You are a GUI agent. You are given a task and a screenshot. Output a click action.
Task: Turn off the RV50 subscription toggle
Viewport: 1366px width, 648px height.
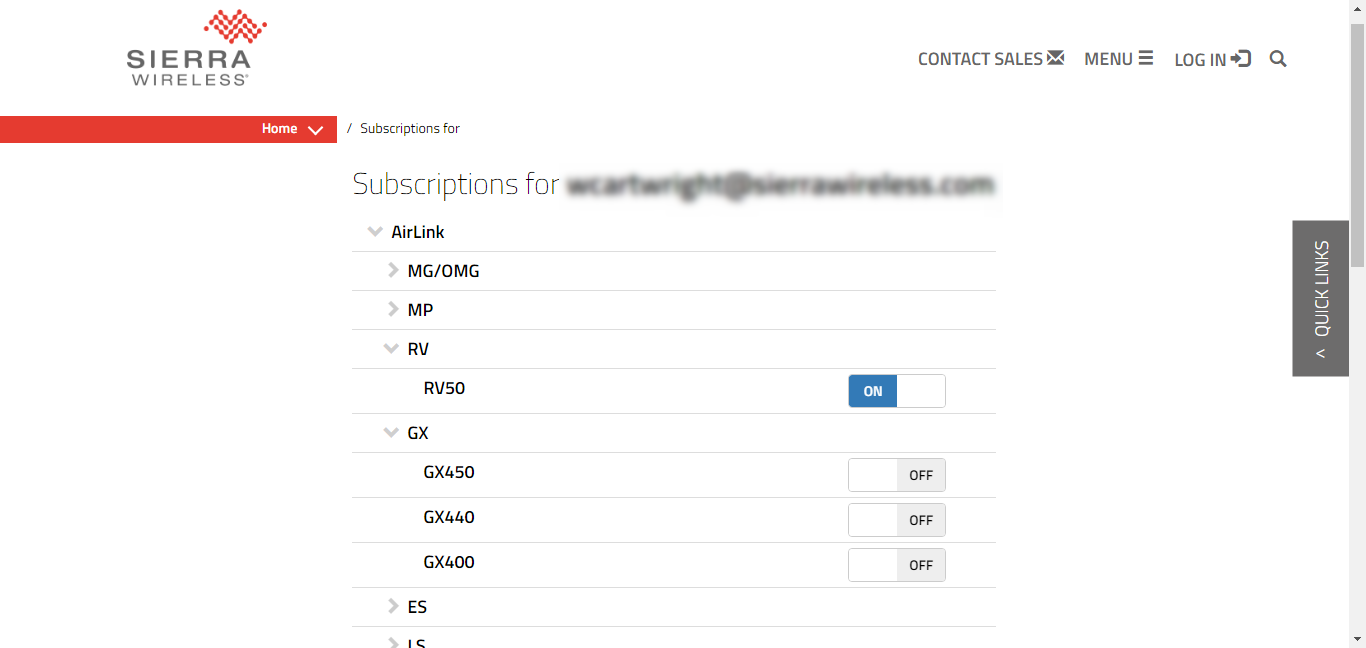point(896,391)
